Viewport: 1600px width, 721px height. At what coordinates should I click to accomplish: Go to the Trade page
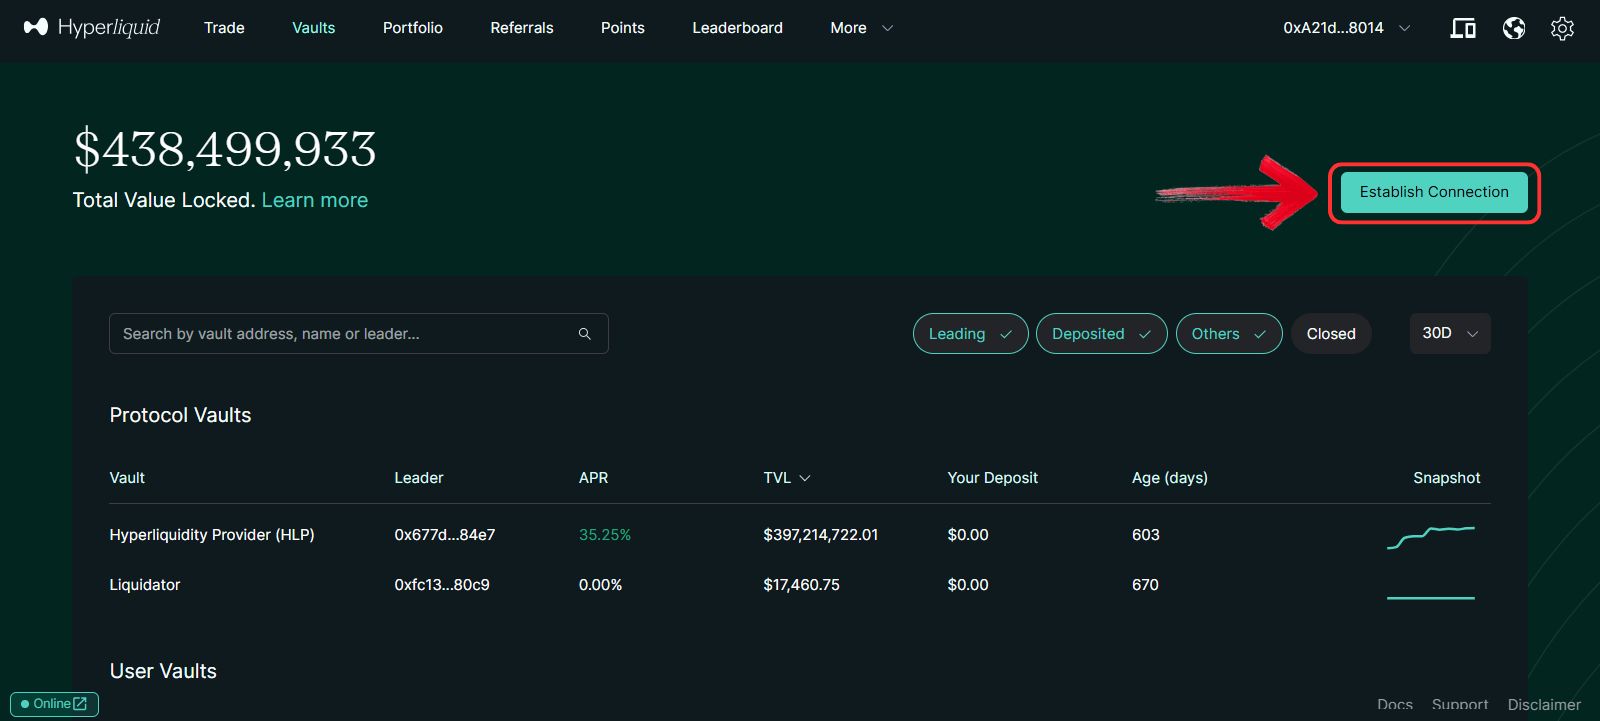[224, 28]
